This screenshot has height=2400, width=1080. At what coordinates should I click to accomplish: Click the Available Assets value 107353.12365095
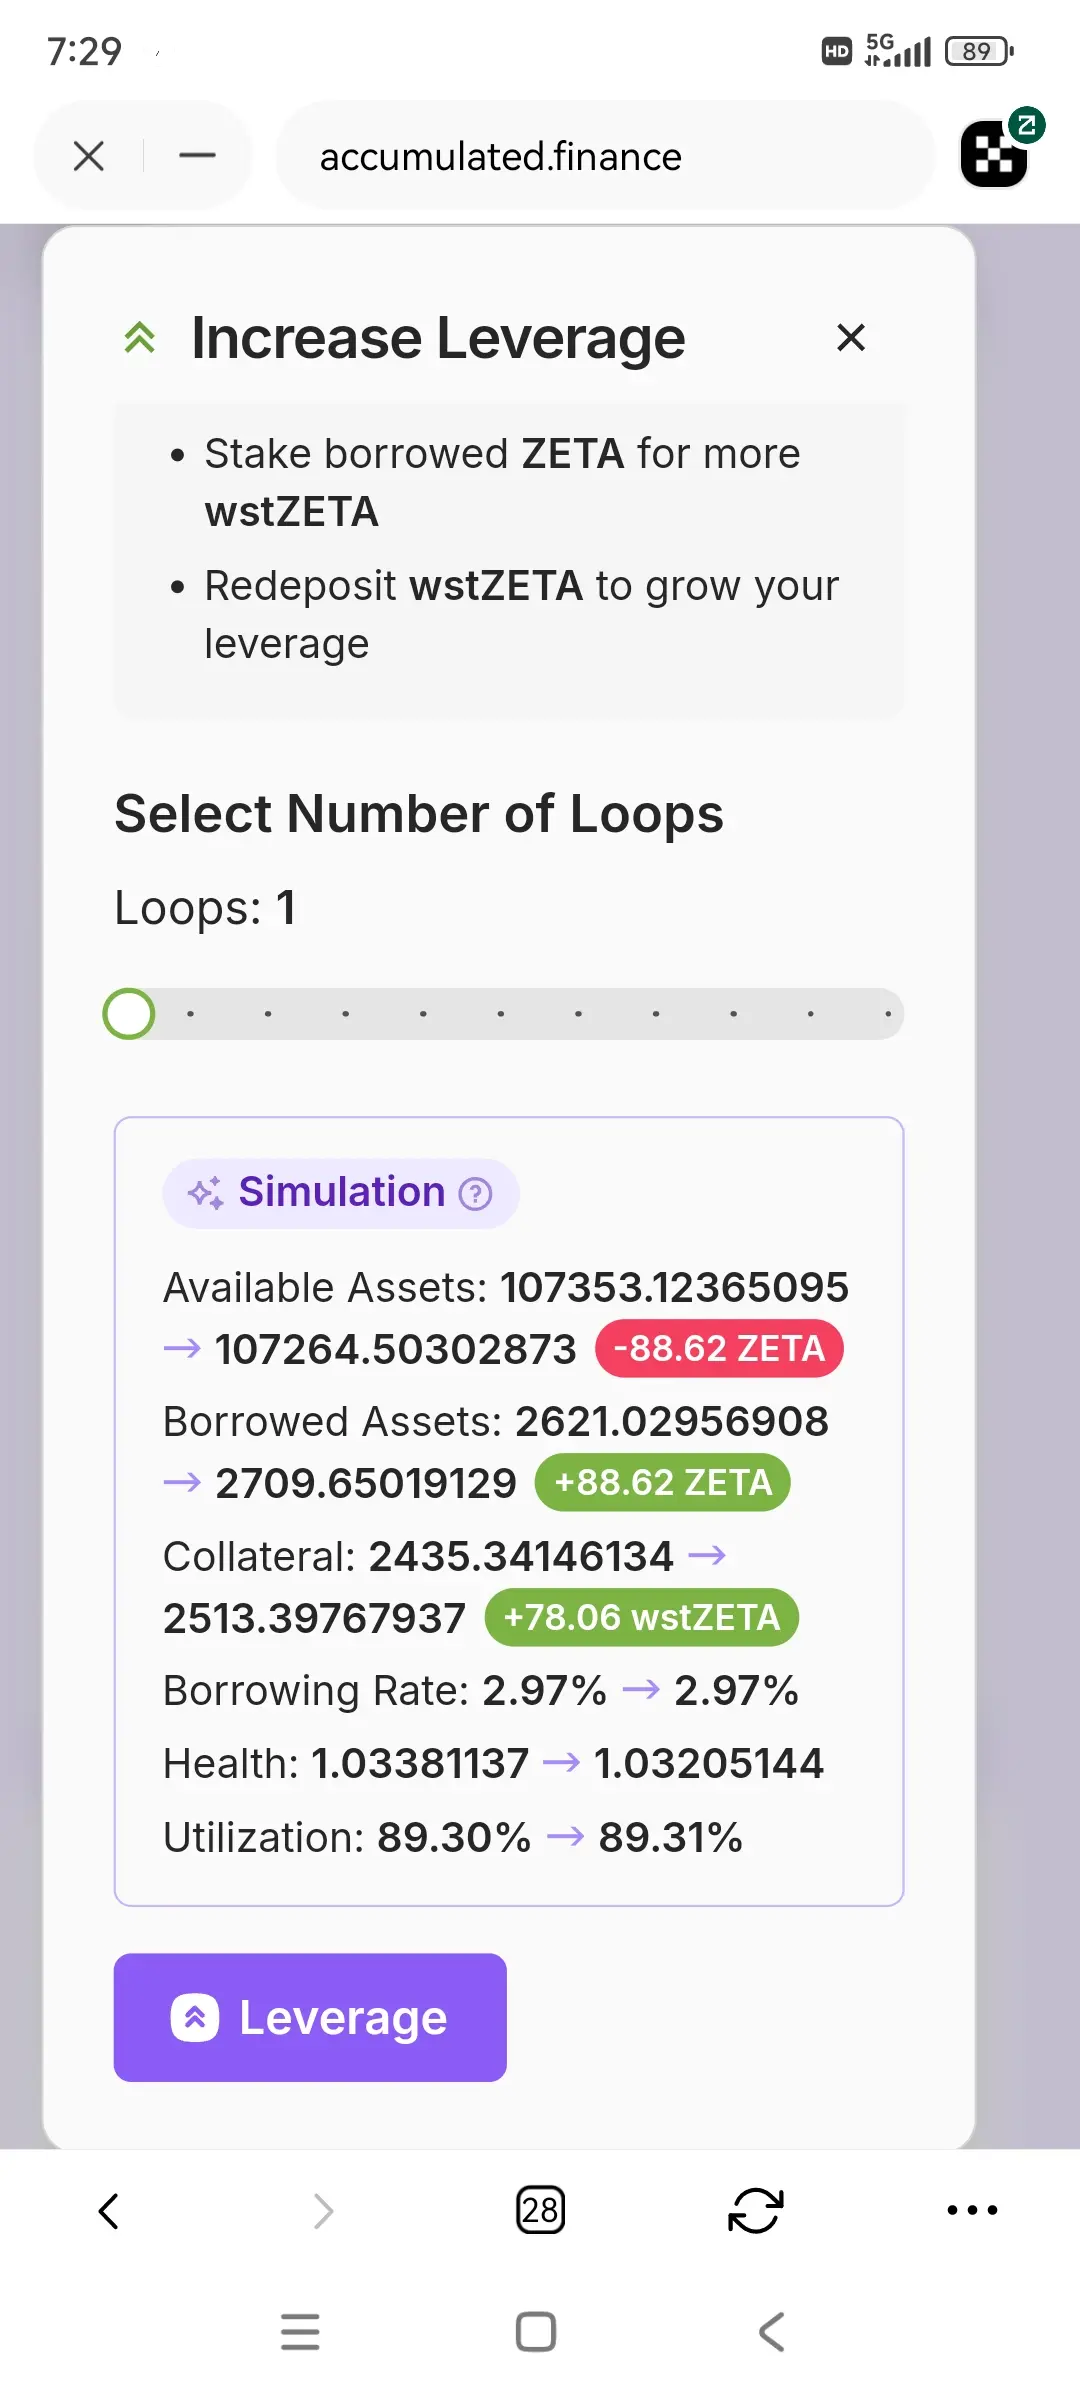tap(674, 1288)
